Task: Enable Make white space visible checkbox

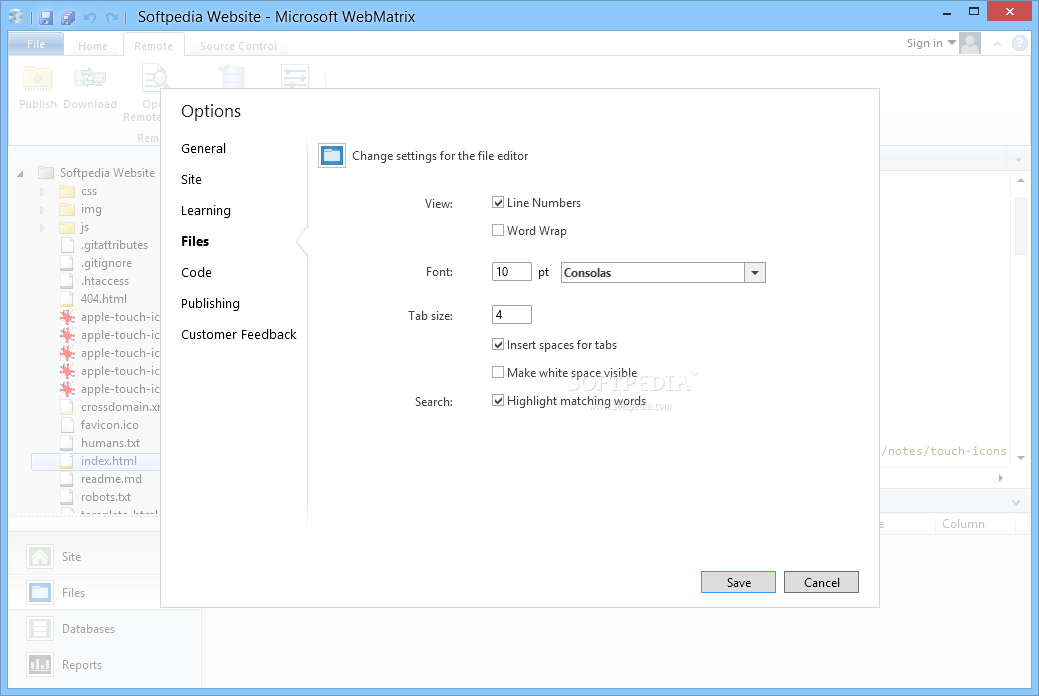Action: (498, 372)
